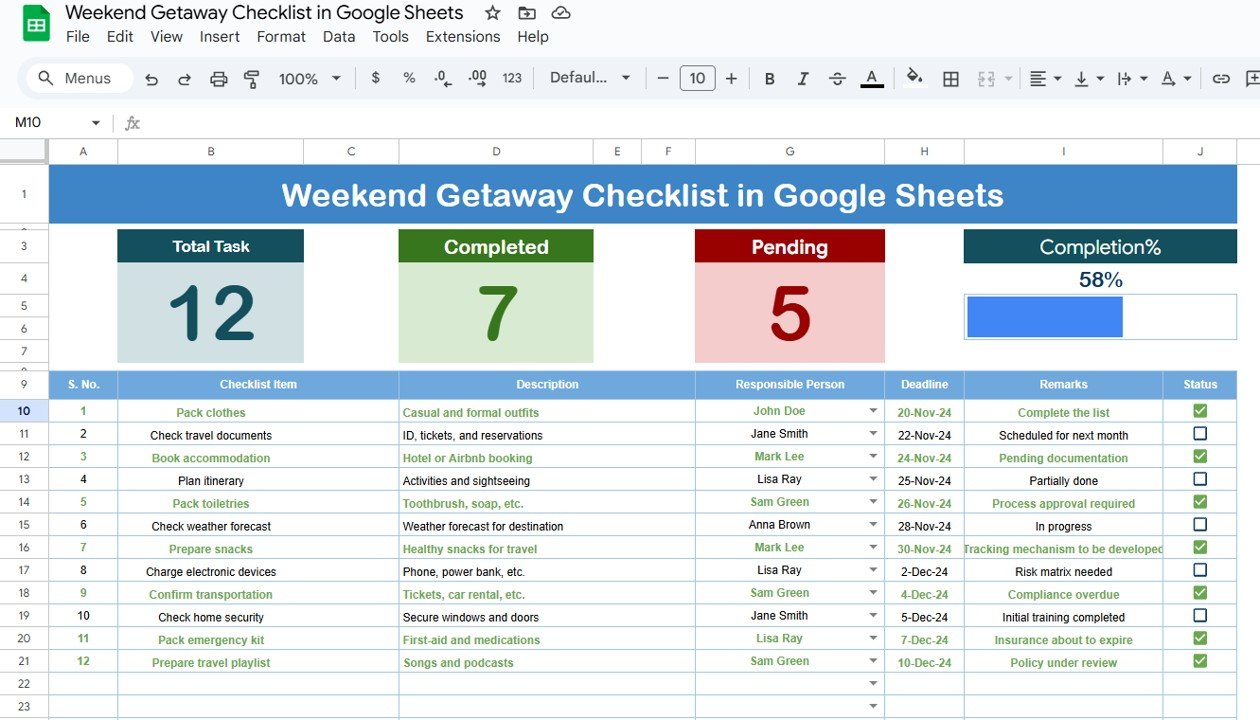
Task: Click the blue completion progress bar
Action: 1045,317
